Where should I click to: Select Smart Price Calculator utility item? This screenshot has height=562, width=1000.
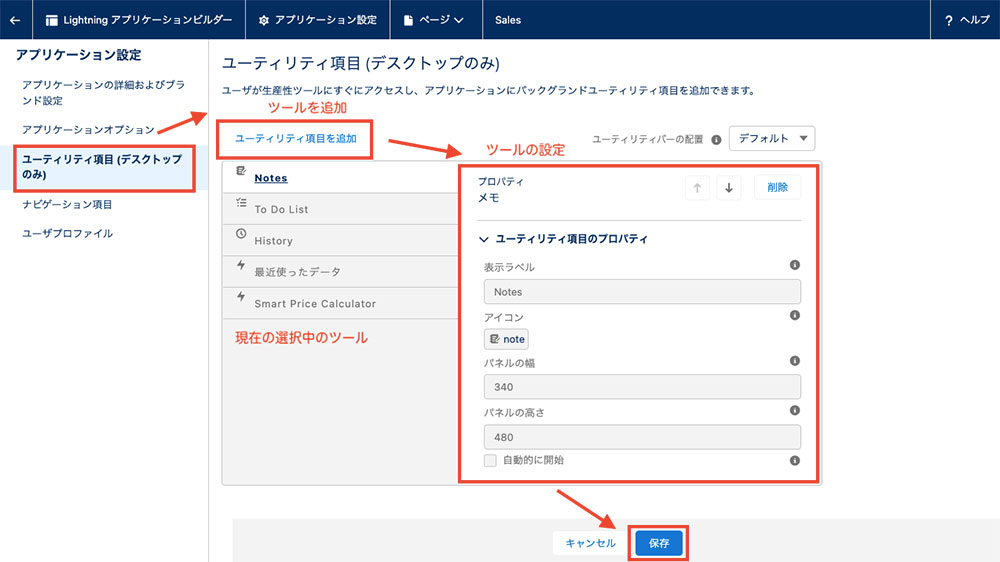pyautogui.click(x=341, y=304)
